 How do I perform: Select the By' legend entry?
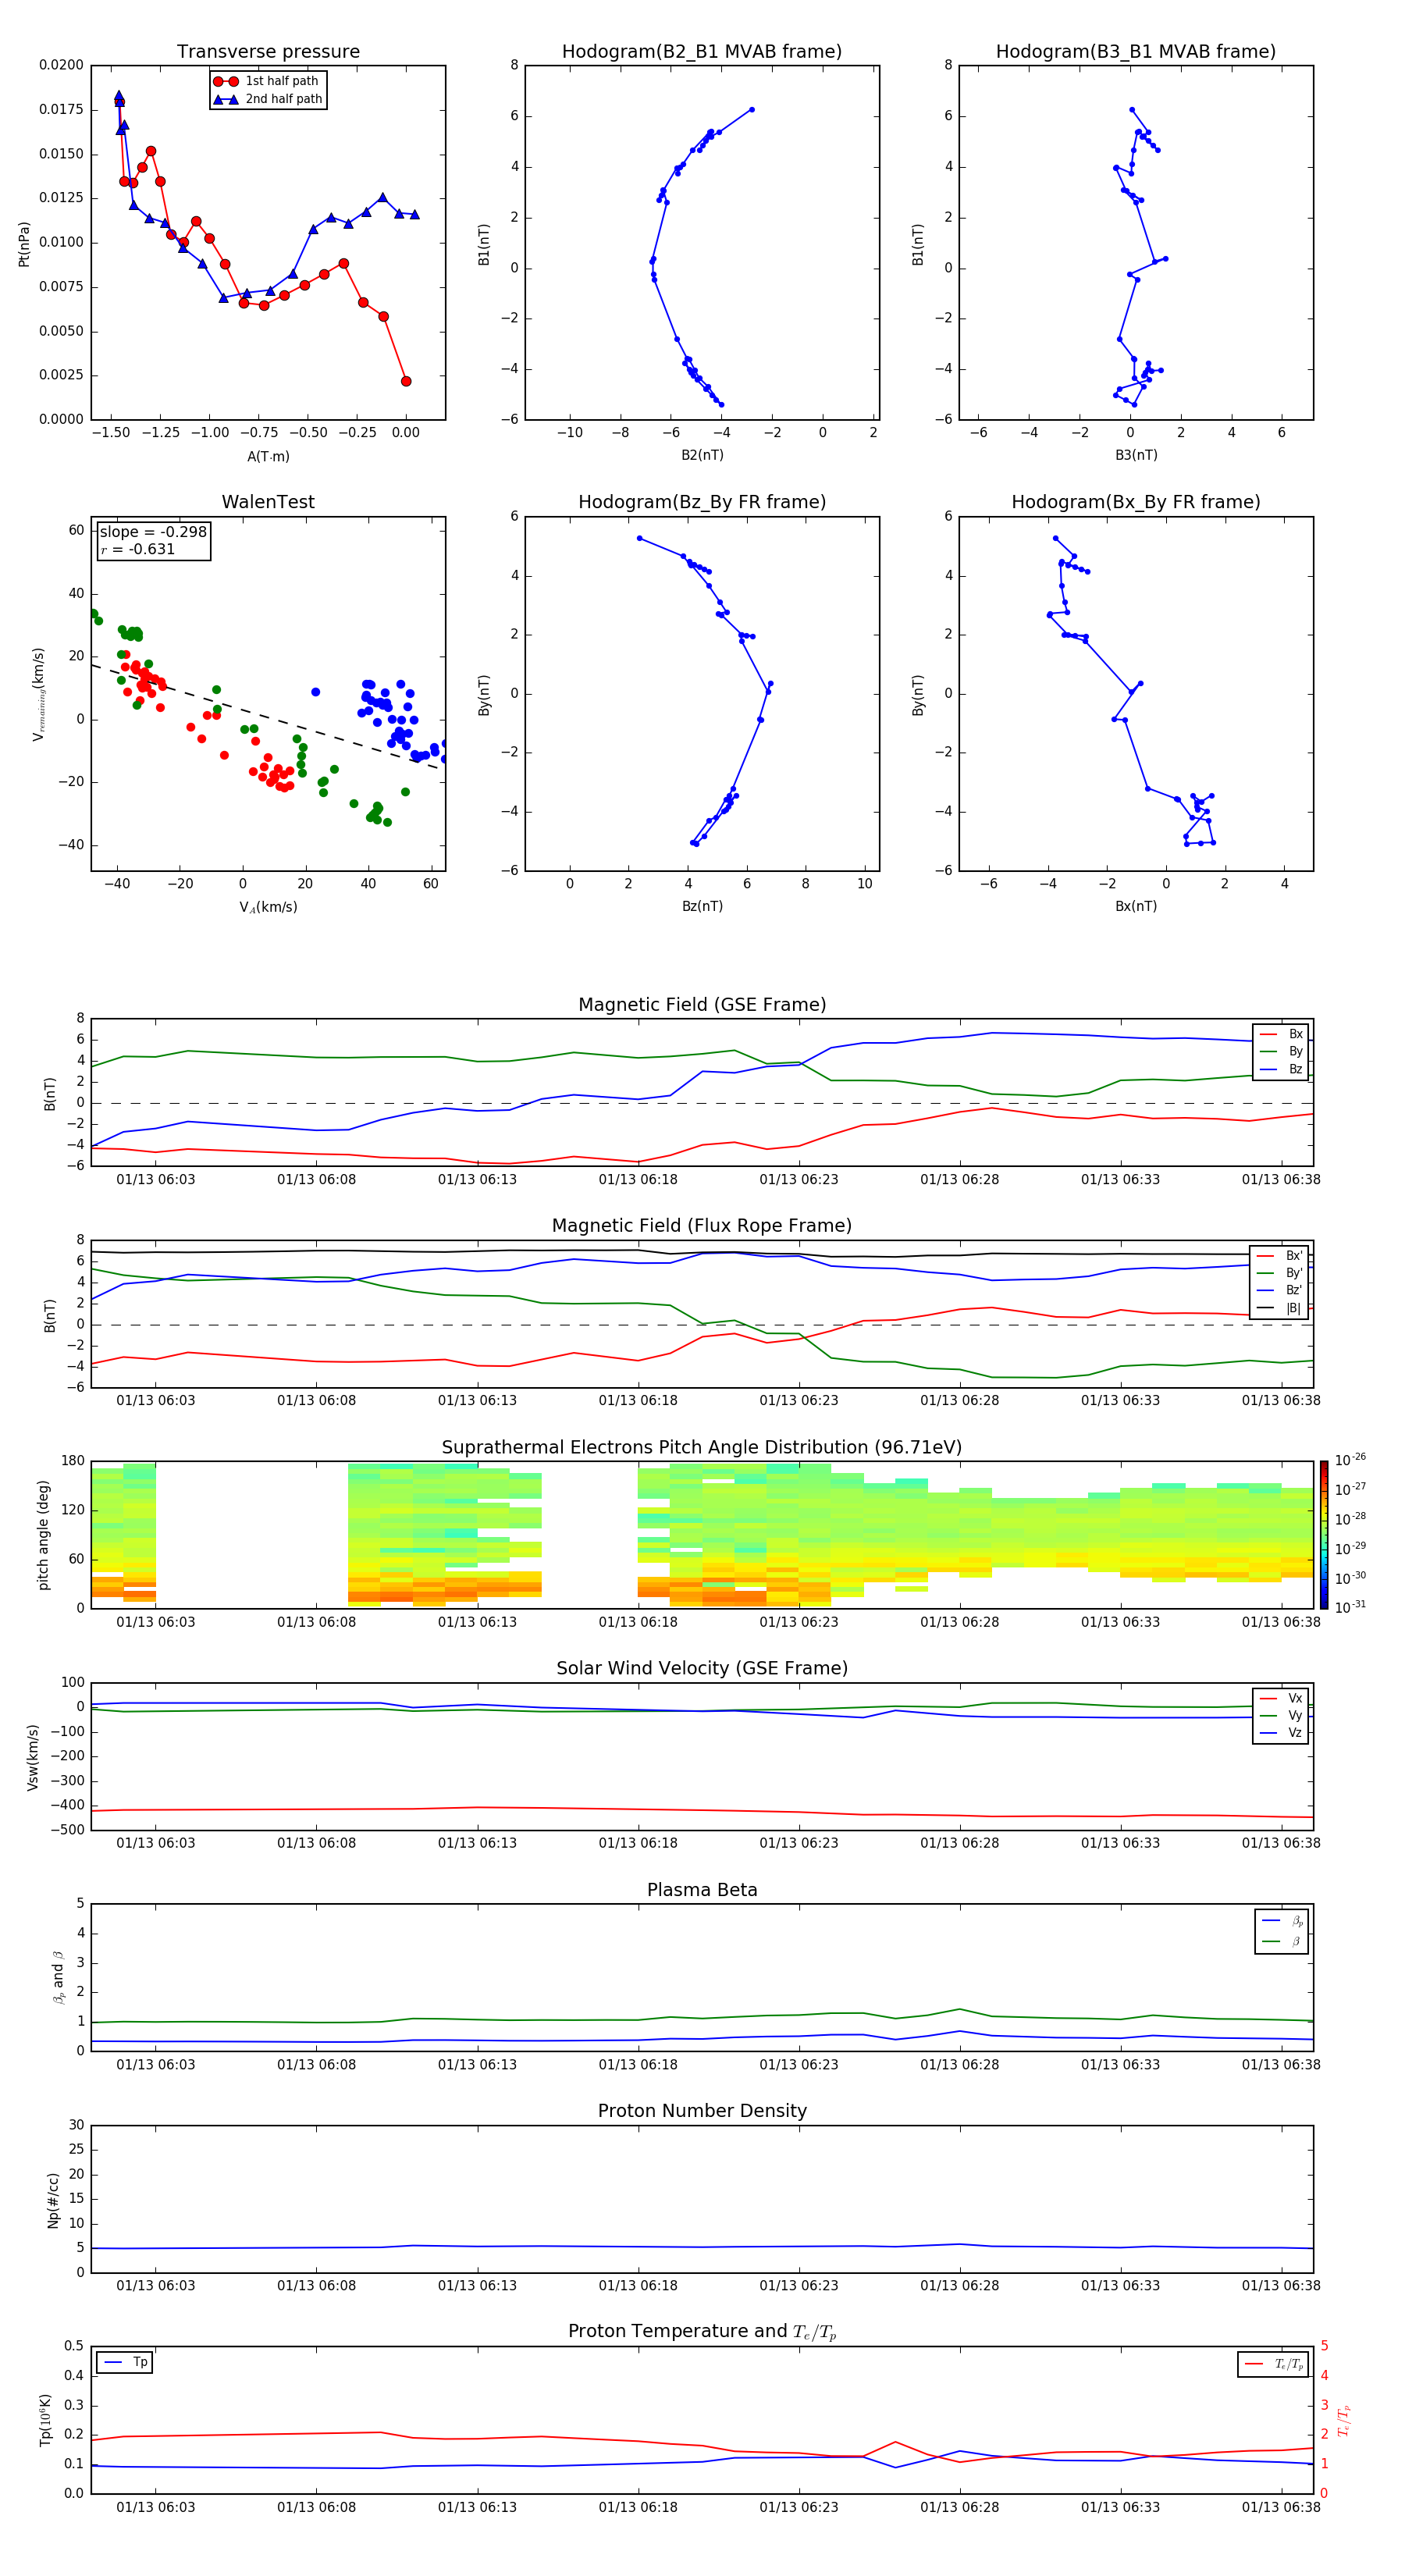click(1281, 1273)
